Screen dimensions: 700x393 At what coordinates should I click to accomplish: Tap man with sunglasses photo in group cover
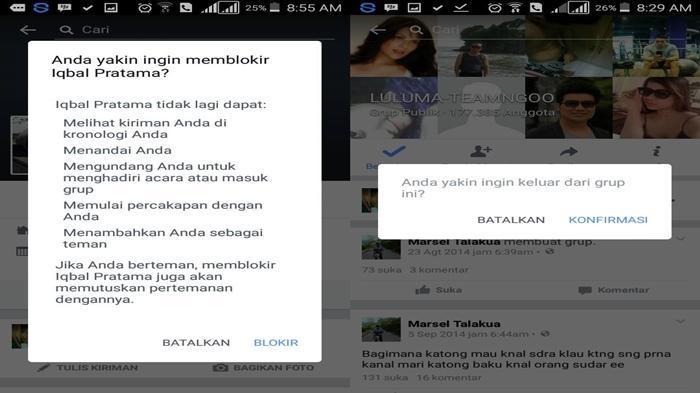pyautogui.click(x=569, y=108)
